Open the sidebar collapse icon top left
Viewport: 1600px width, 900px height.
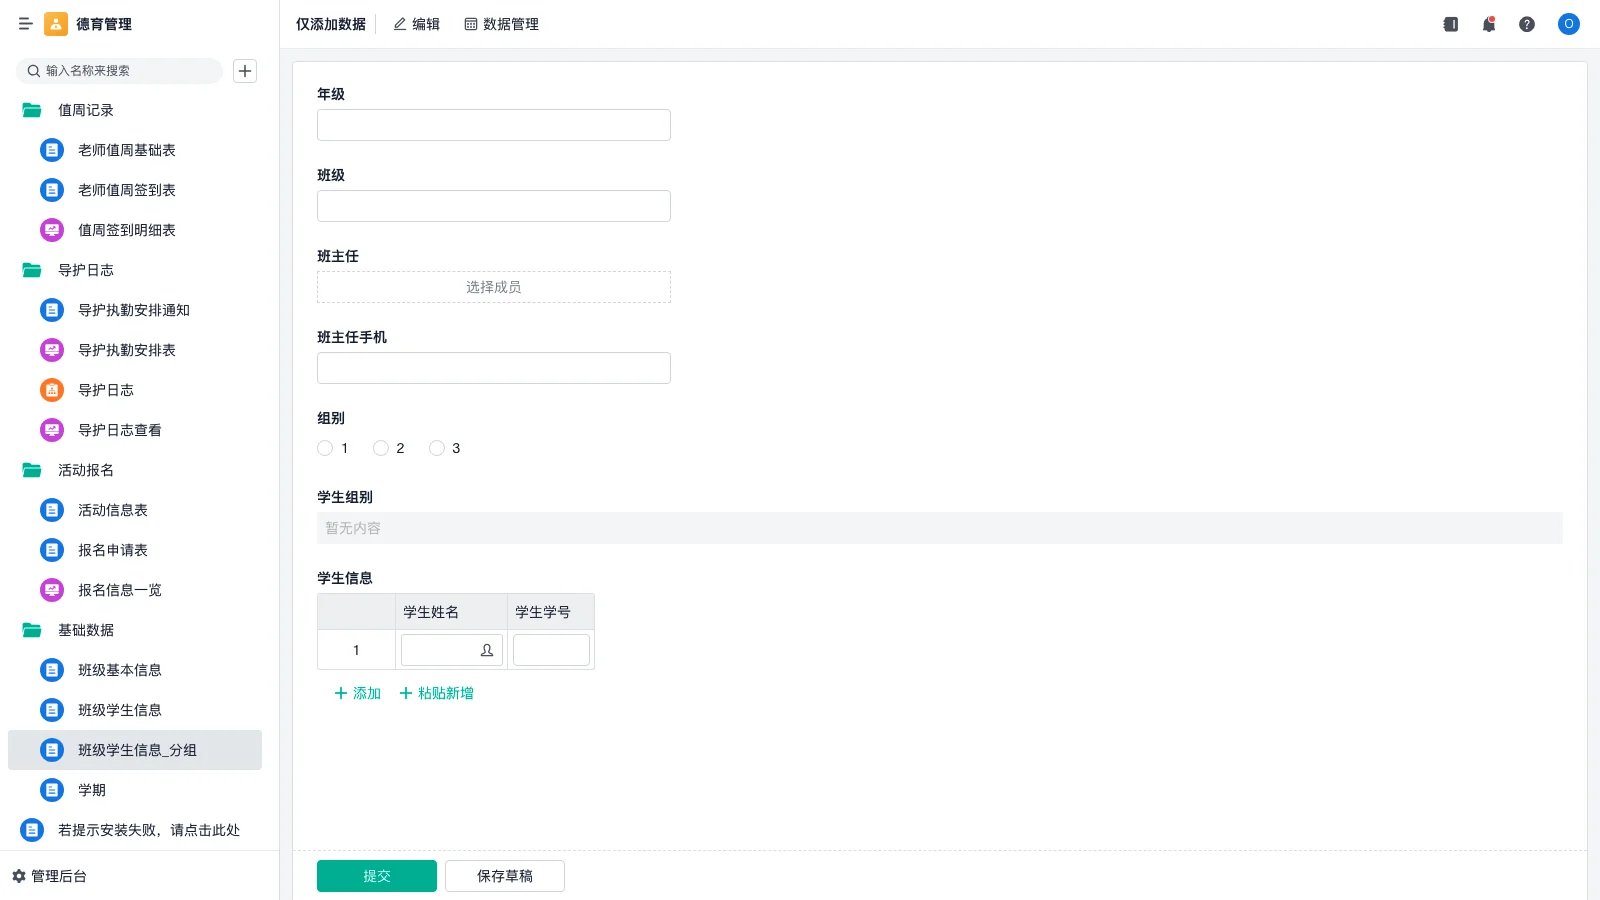(26, 24)
